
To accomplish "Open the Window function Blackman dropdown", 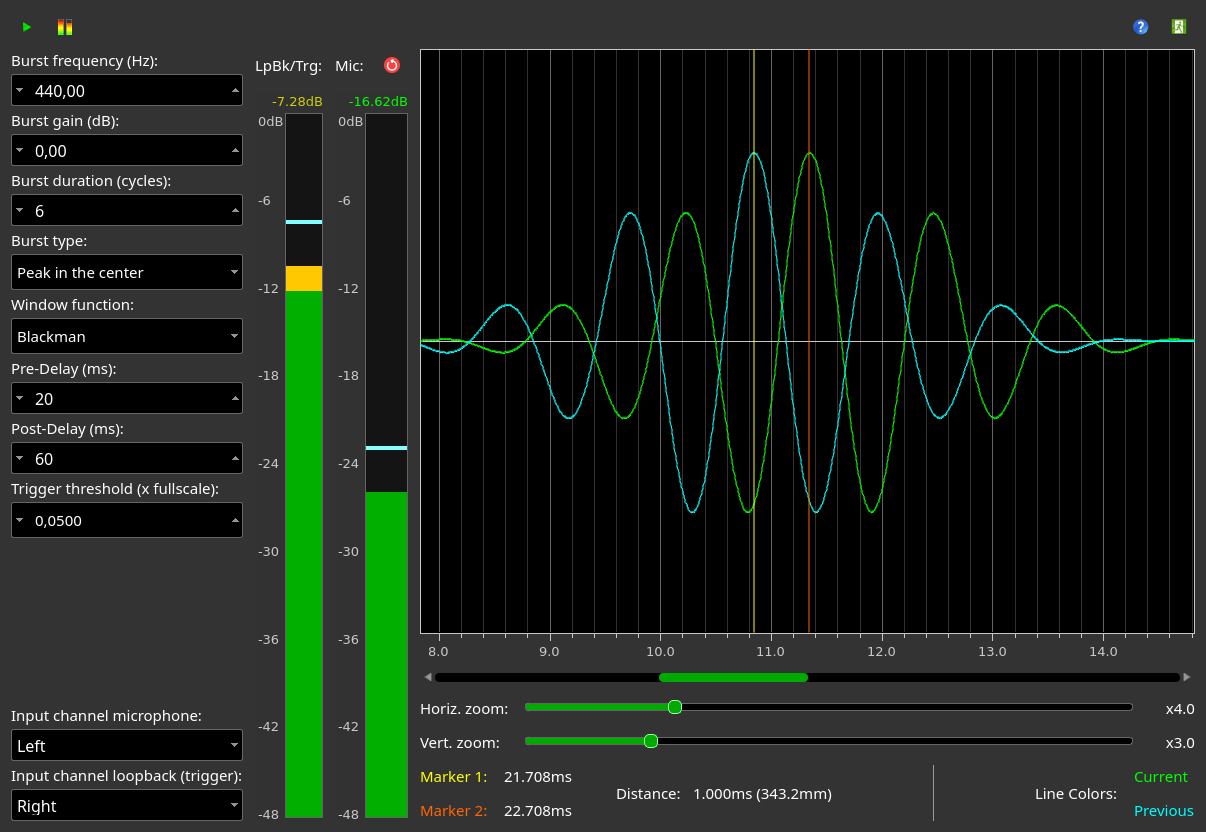I will (x=127, y=336).
